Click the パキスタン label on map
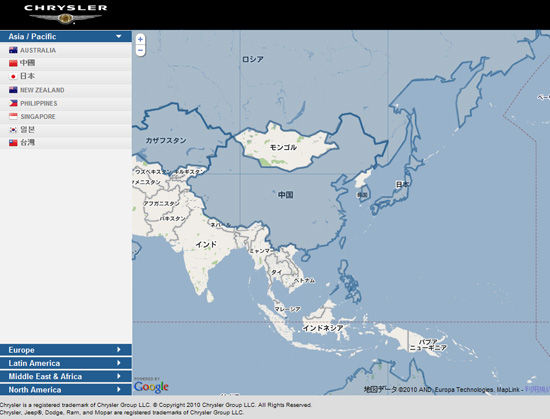Viewport: 550px width, 419px height. click(x=172, y=218)
